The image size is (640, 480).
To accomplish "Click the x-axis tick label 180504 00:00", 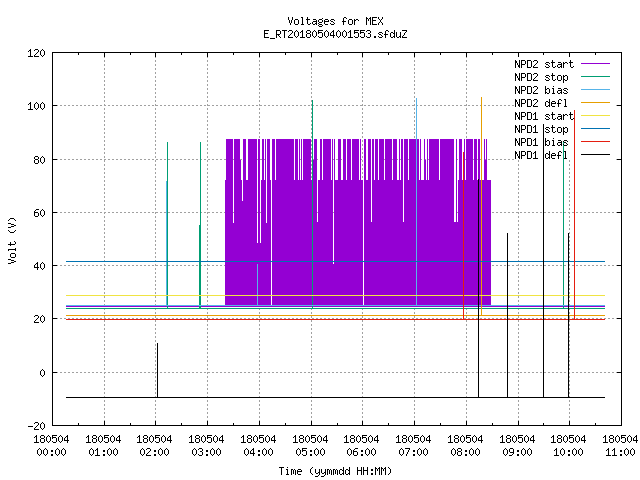I will tap(51, 446).
